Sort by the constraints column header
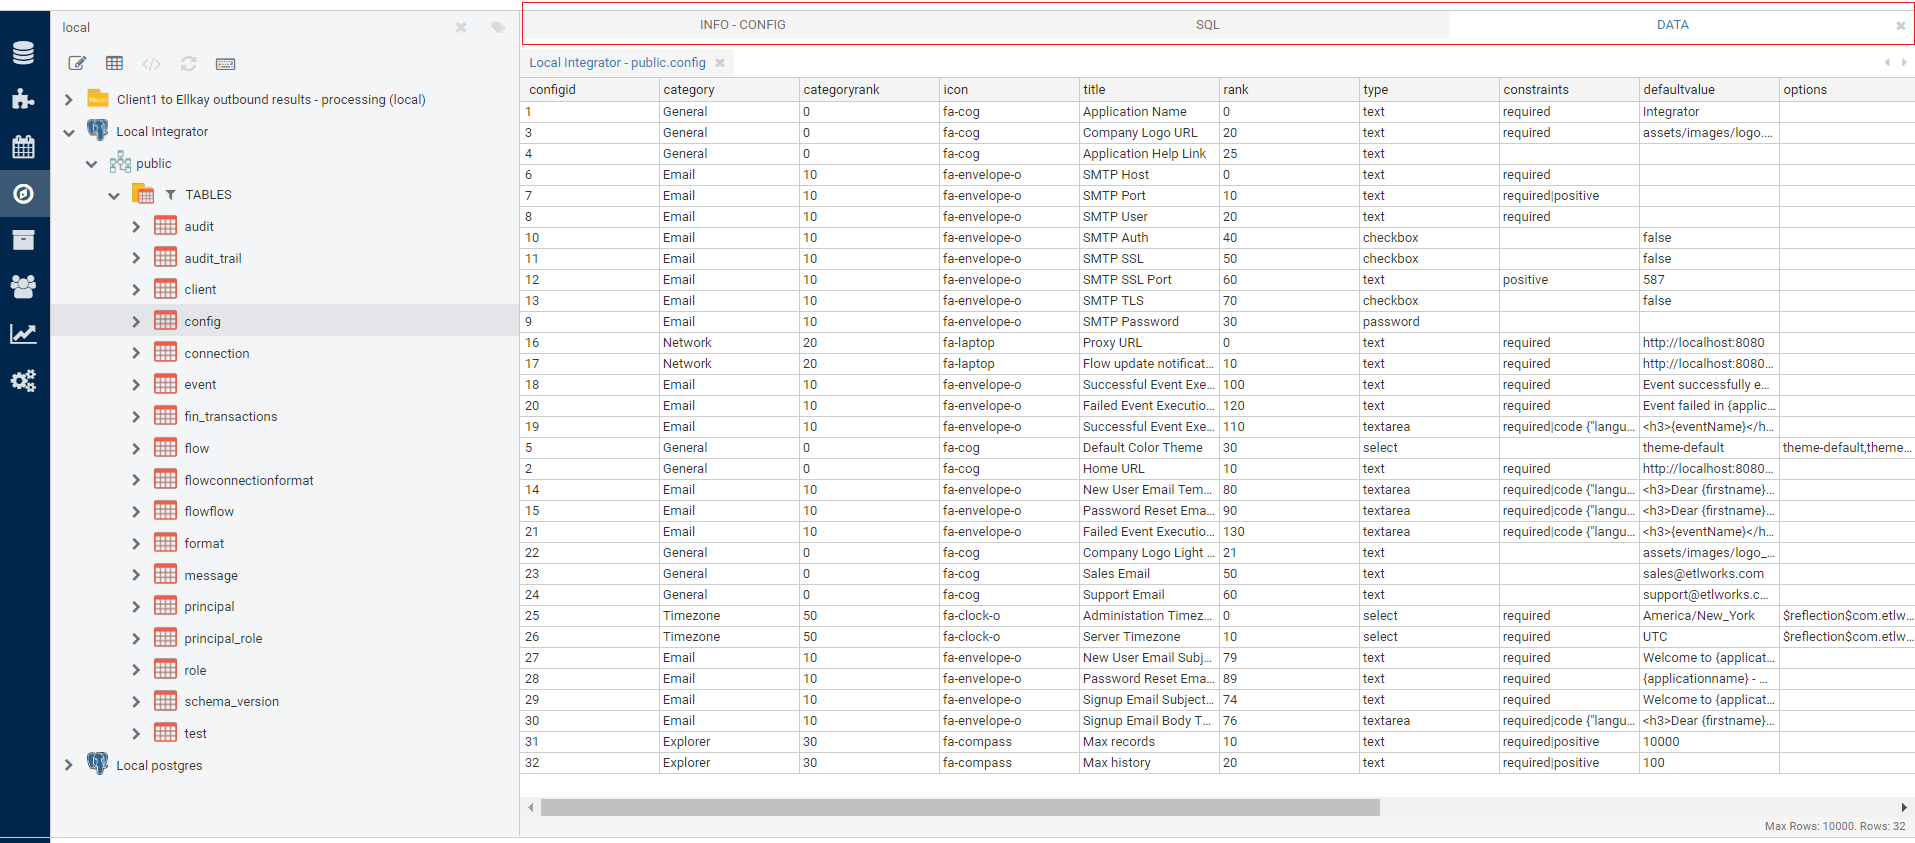 (x=1569, y=89)
